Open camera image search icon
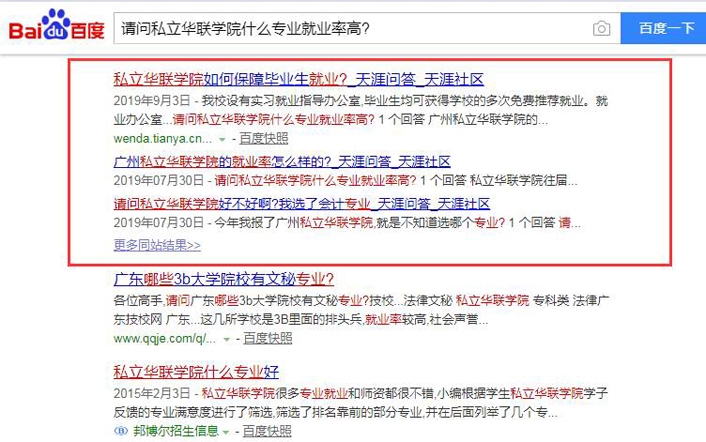 coord(601,28)
